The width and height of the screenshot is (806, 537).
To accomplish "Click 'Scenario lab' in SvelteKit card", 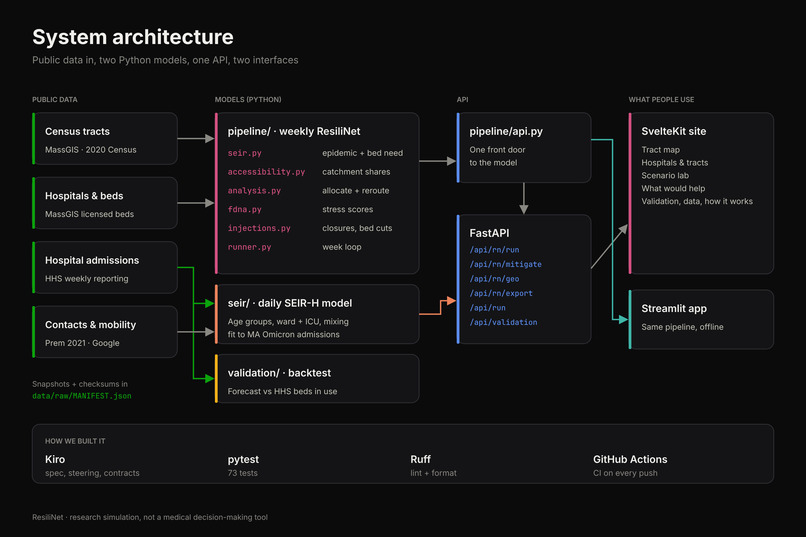I will pos(665,175).
